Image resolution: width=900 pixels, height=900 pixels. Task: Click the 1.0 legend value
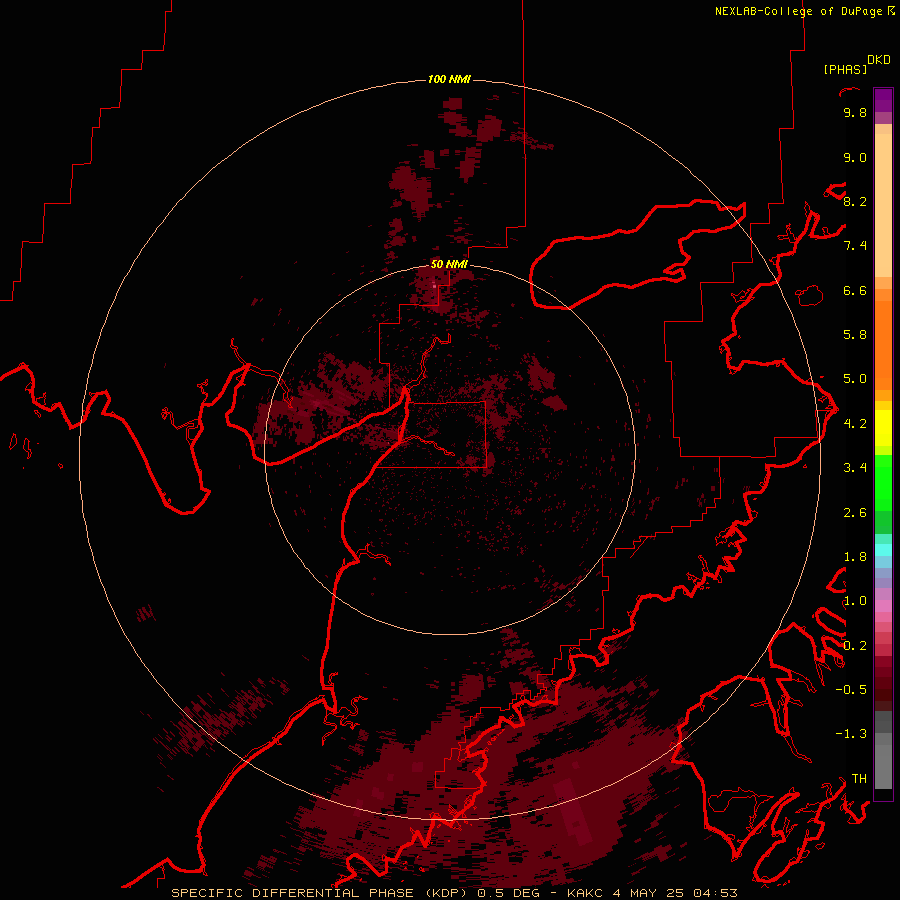(855, 601)
